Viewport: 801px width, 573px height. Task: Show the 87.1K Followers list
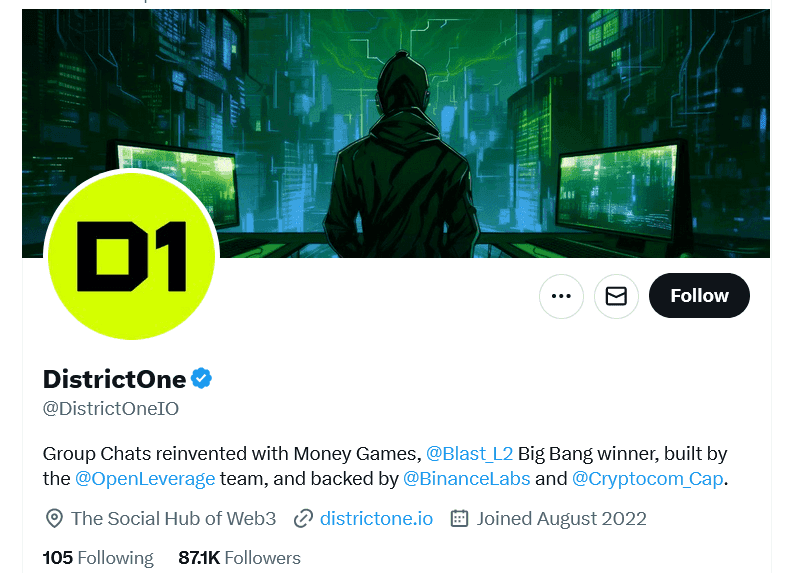pos(239,558)
